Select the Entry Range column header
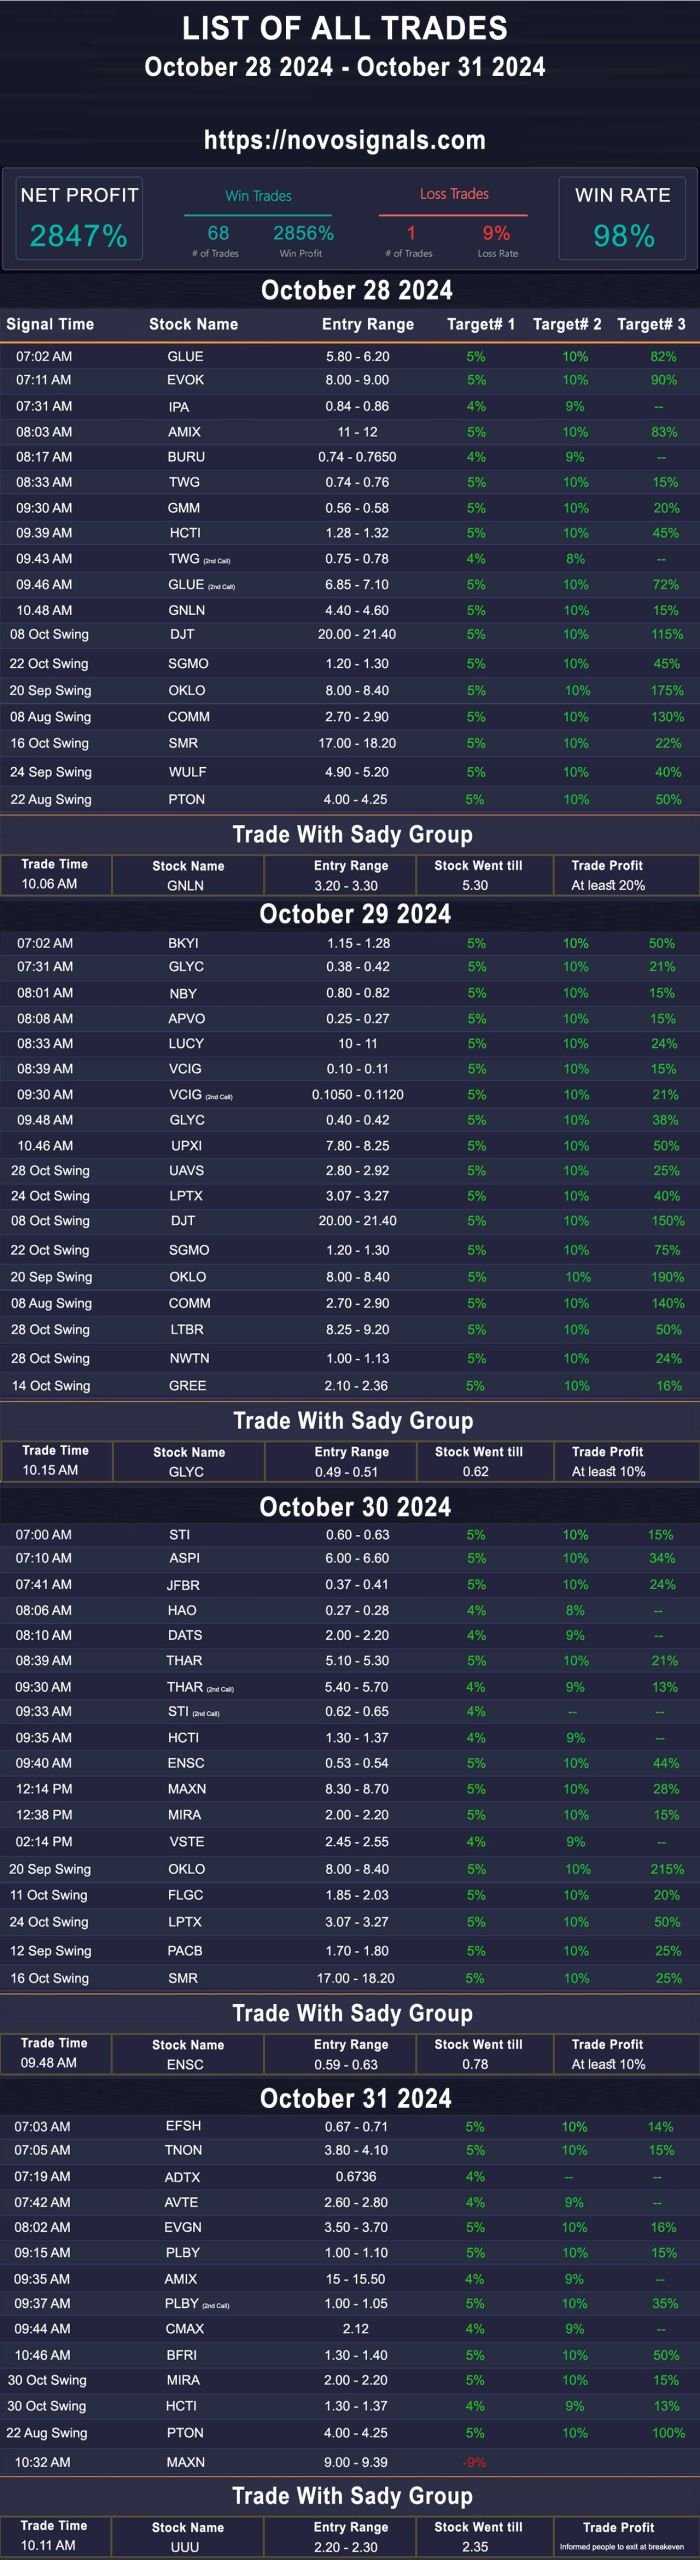700x2560 pixels. (x=368, y=324)
